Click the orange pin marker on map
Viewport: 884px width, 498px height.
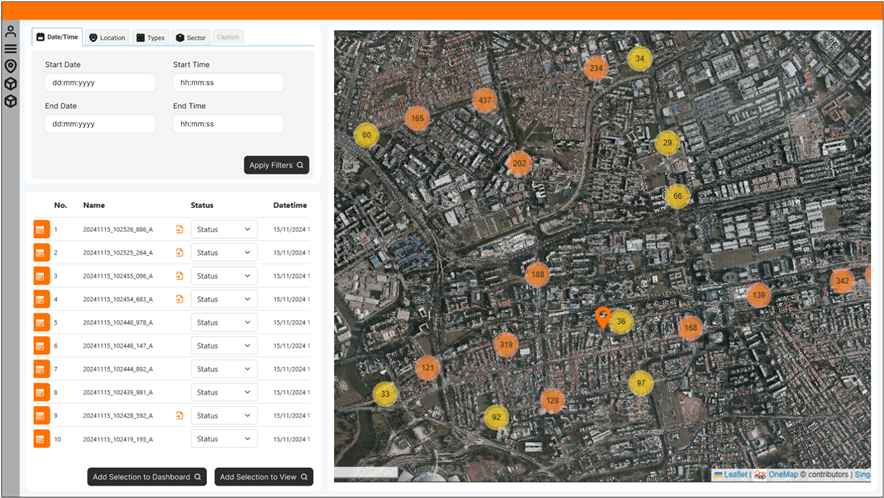point(602,317)
